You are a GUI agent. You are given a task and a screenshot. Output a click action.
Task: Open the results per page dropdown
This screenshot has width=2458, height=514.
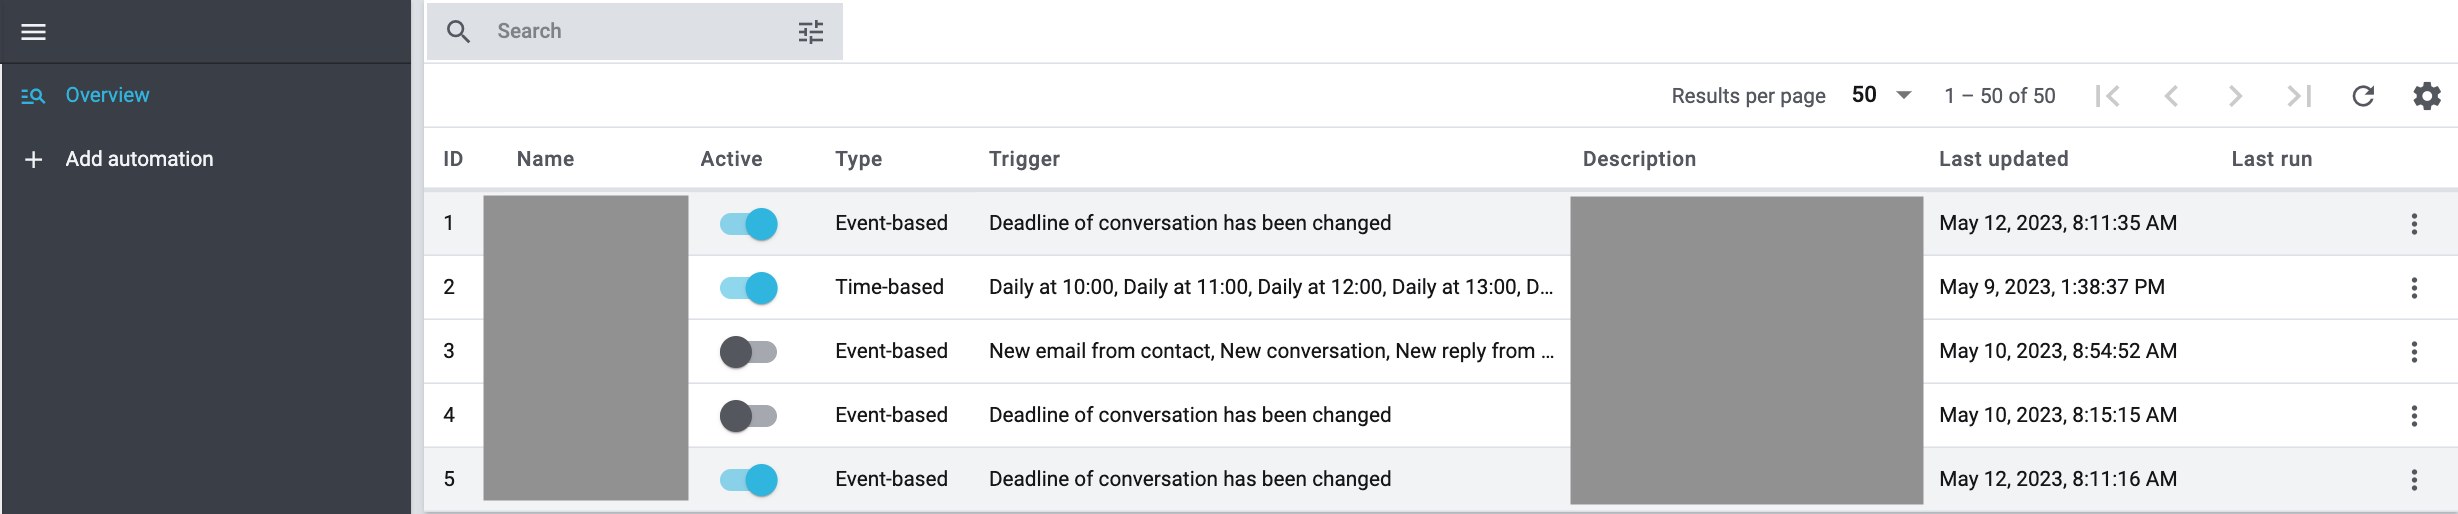click(1881, 96)
